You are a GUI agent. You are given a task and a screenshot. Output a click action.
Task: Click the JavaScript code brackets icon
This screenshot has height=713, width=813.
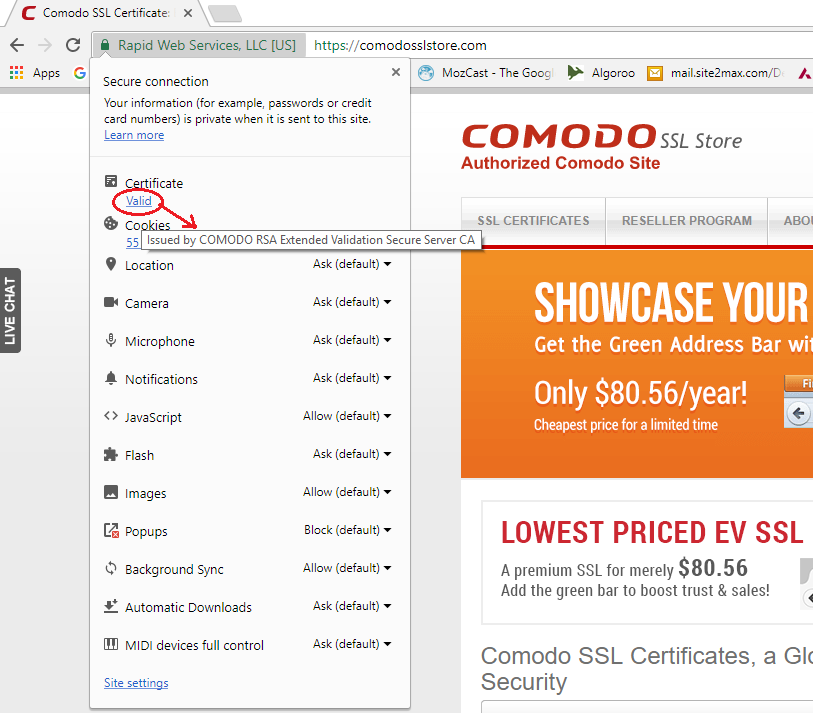point(111,416)
